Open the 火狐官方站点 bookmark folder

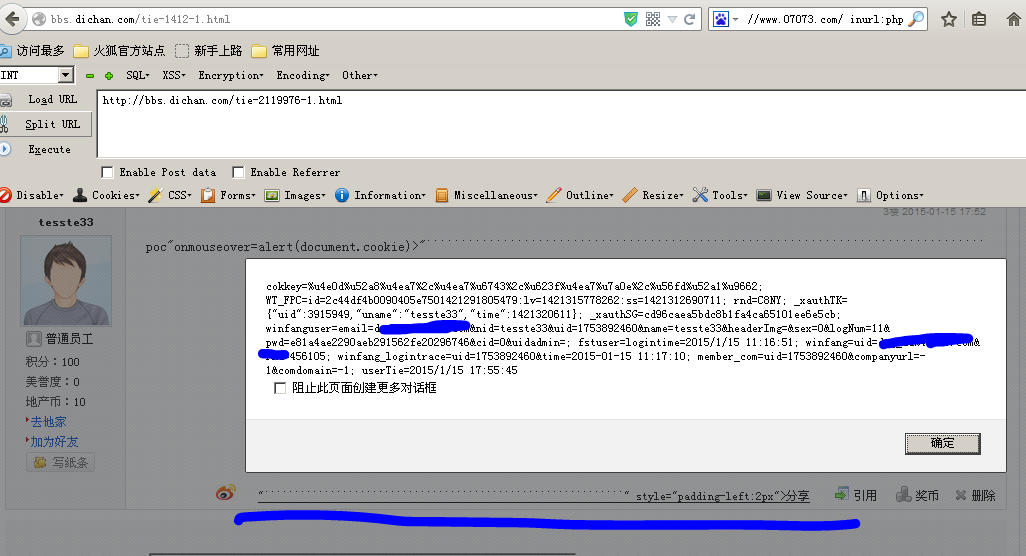119,50
